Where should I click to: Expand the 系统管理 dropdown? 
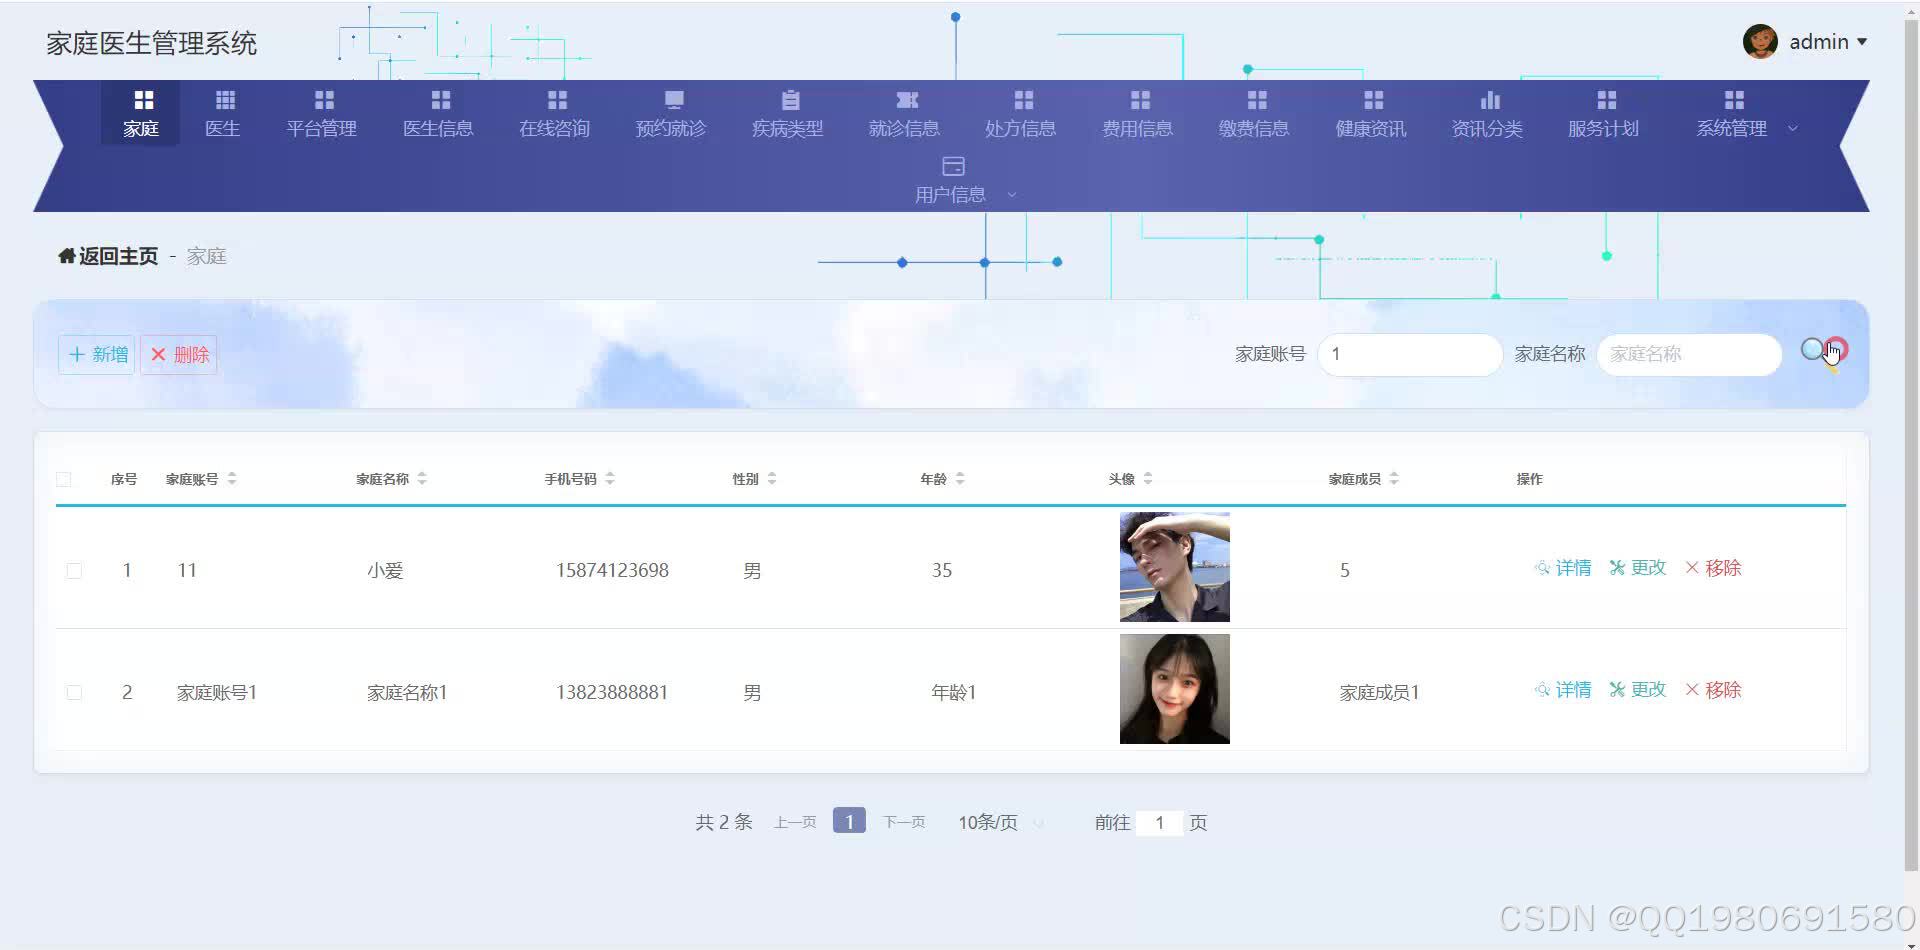(1793, 128)
